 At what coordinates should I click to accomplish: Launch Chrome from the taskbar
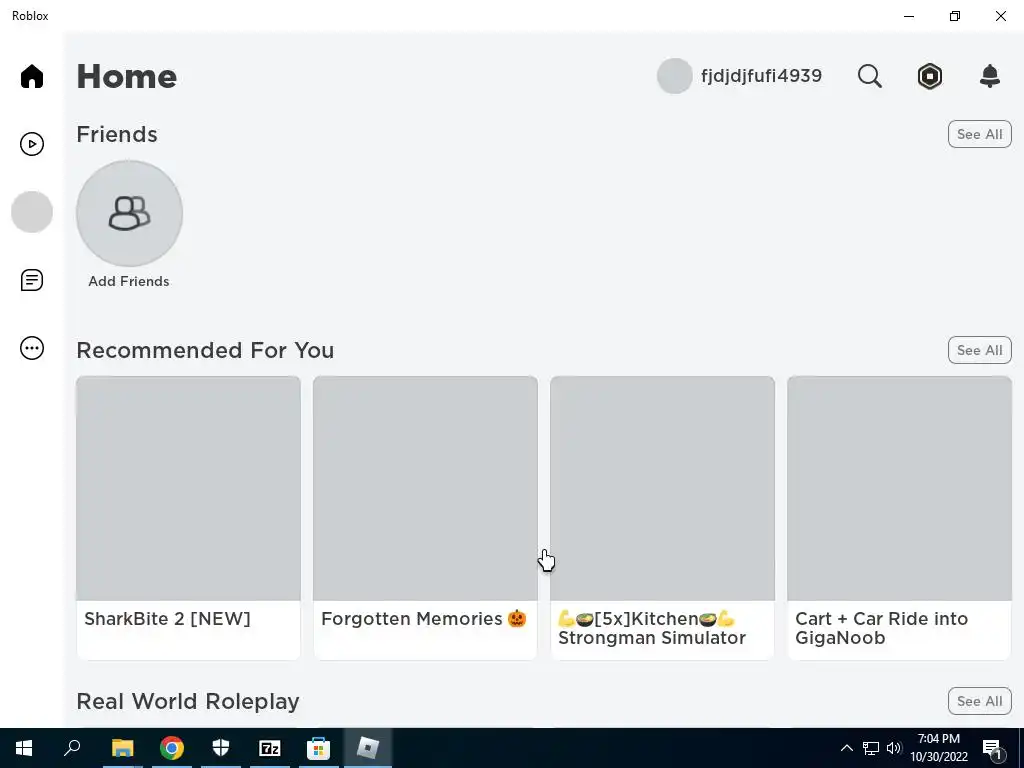172,748
